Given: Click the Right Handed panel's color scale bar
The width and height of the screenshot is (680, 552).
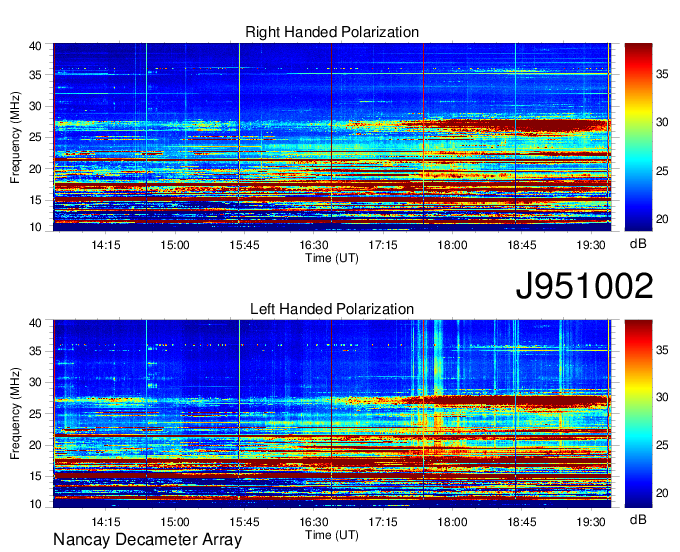Looking at the screenshot, I should pos(638,137).
